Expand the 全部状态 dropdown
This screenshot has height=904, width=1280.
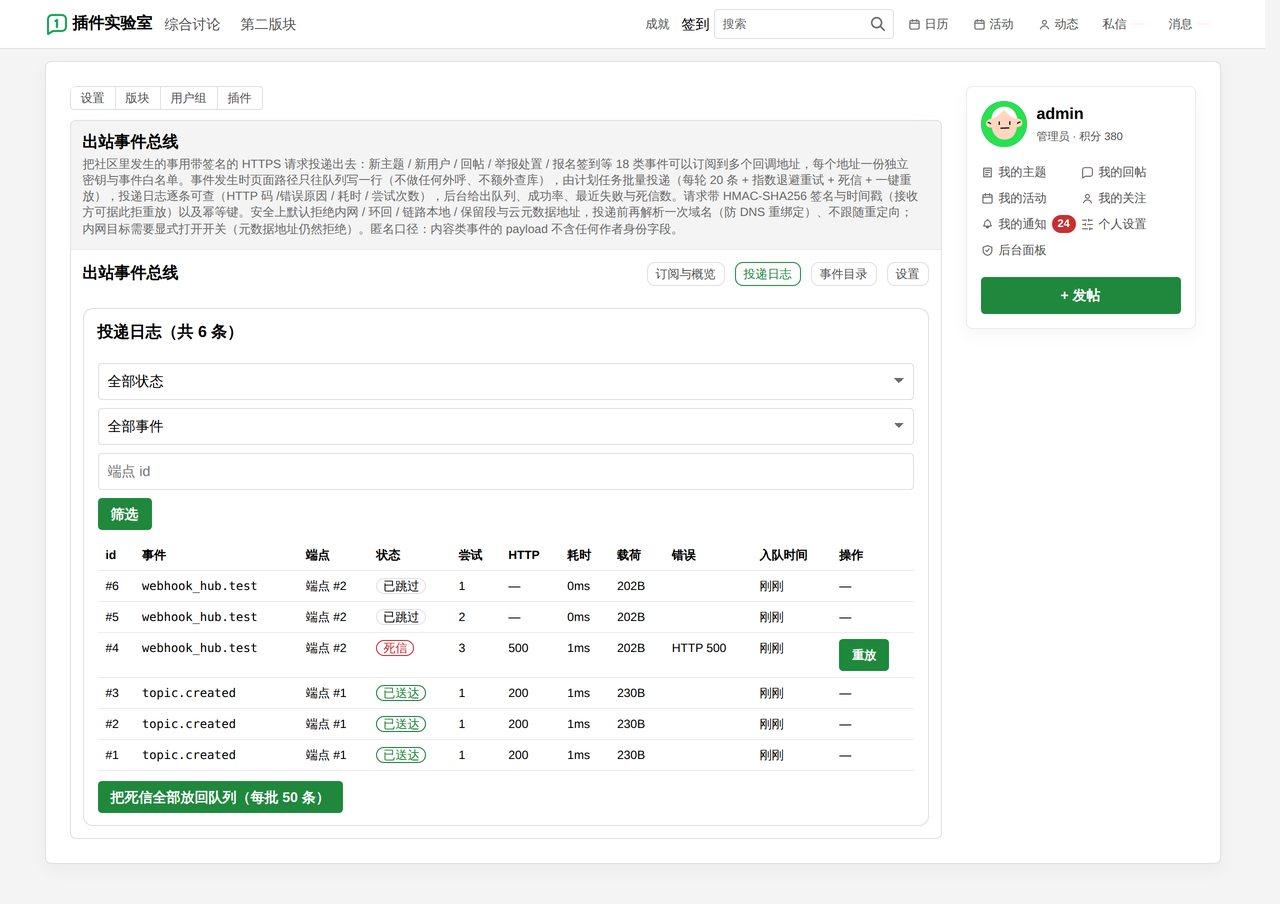point(506,381)
